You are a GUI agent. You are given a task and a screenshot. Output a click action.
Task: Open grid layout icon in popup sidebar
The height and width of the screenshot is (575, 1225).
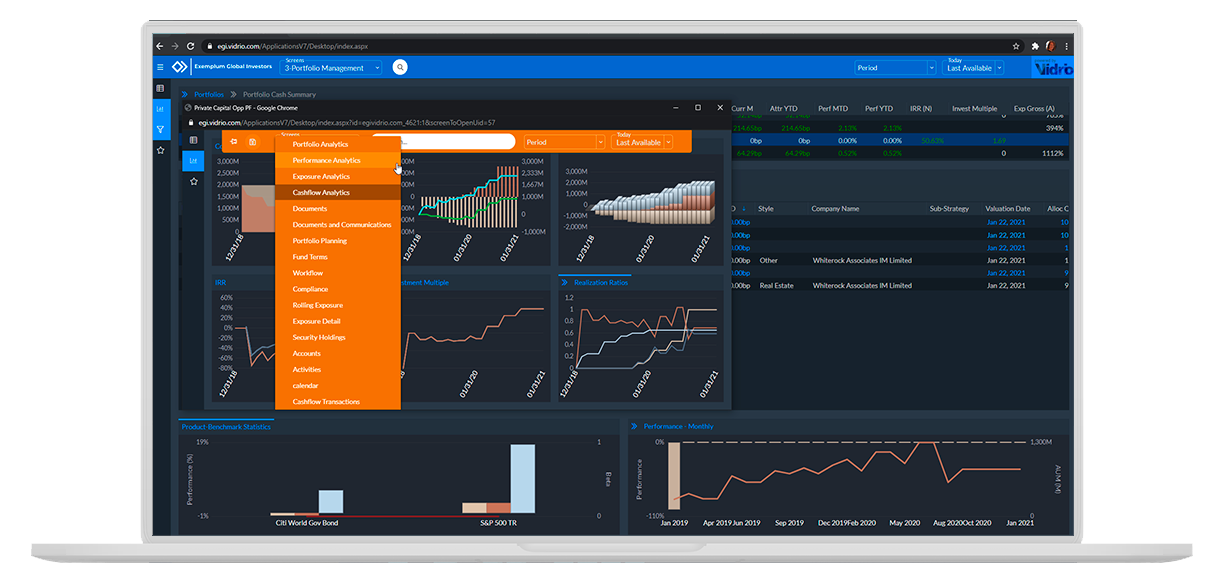pos(193,140)
